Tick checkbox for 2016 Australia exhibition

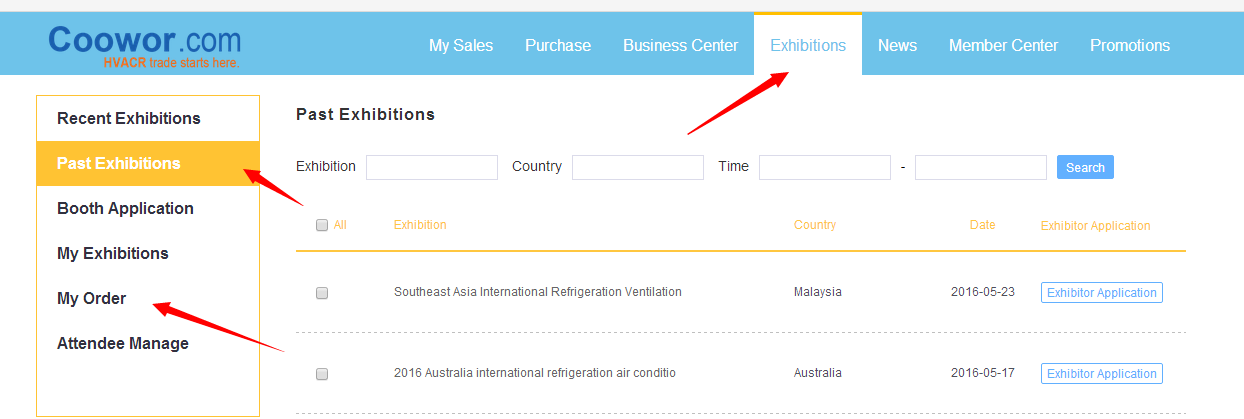point(322,374)
